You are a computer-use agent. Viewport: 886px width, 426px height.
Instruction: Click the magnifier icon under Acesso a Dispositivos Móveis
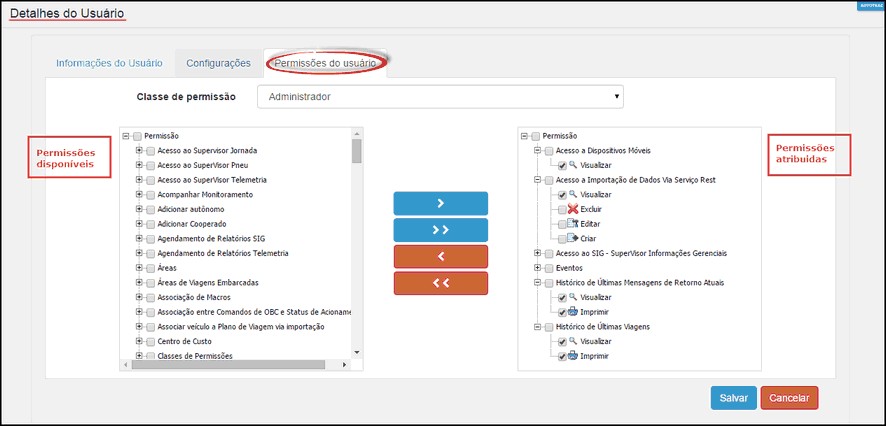coord(573,165)
